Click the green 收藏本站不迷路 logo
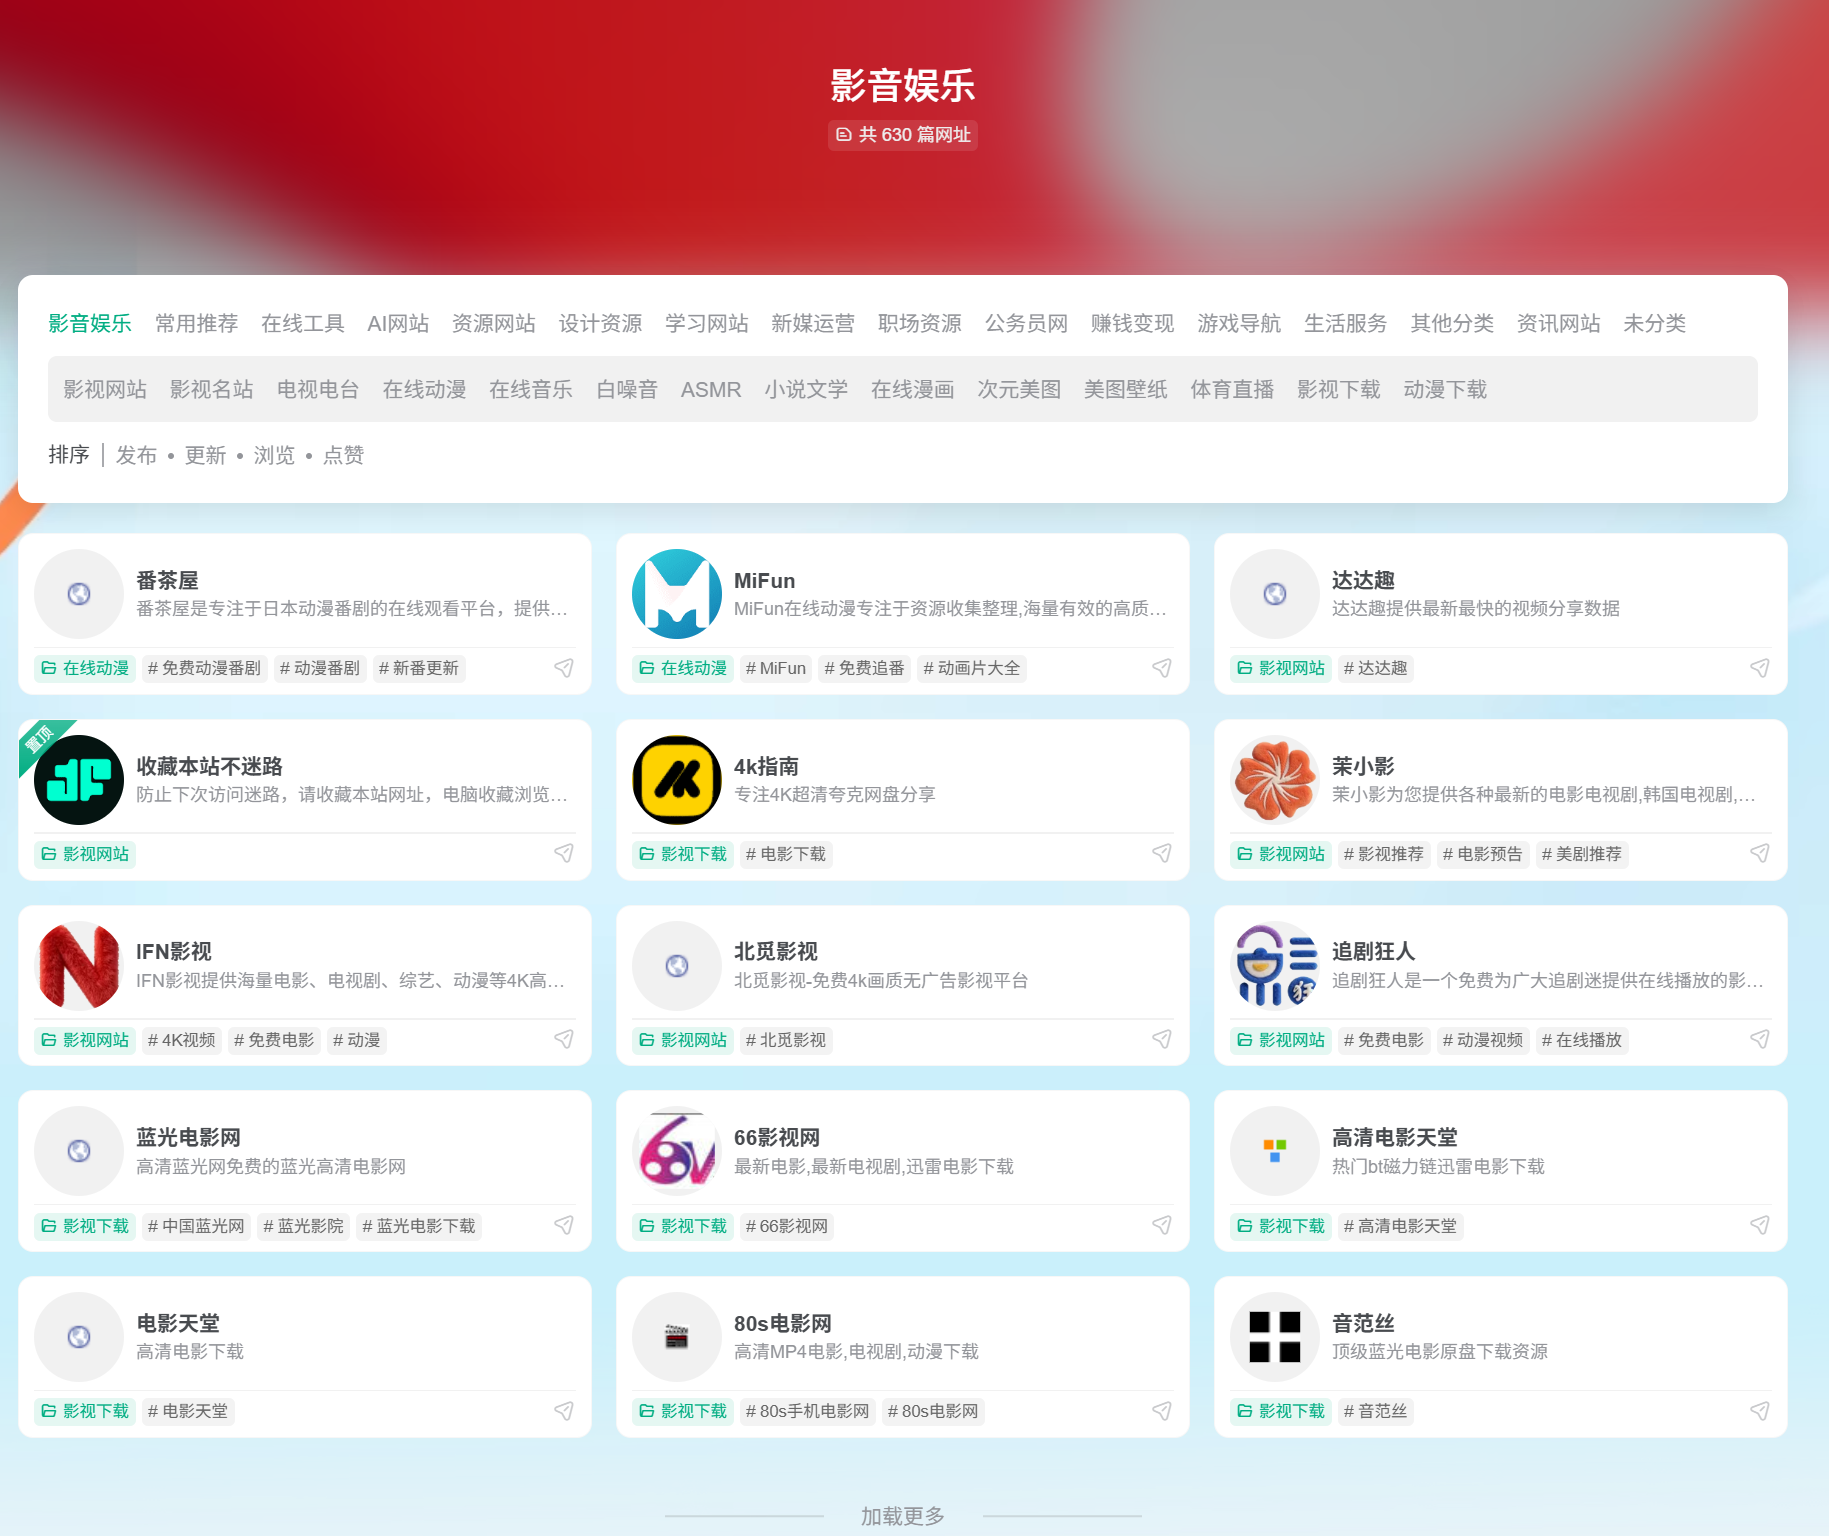 pos(79,780)
